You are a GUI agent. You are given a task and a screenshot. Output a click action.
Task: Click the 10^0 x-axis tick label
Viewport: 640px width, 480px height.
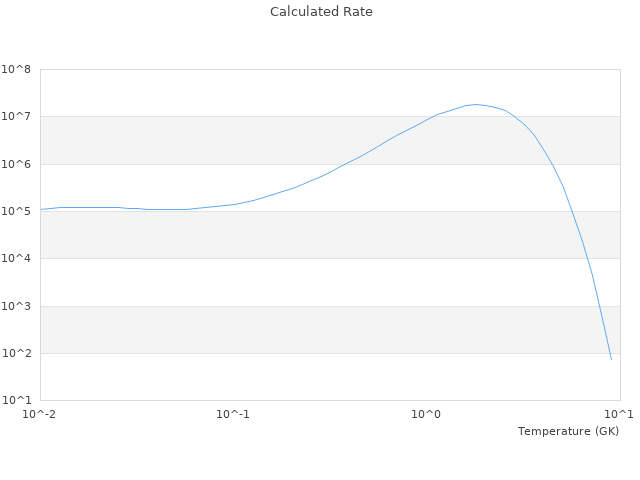point(427,415)
